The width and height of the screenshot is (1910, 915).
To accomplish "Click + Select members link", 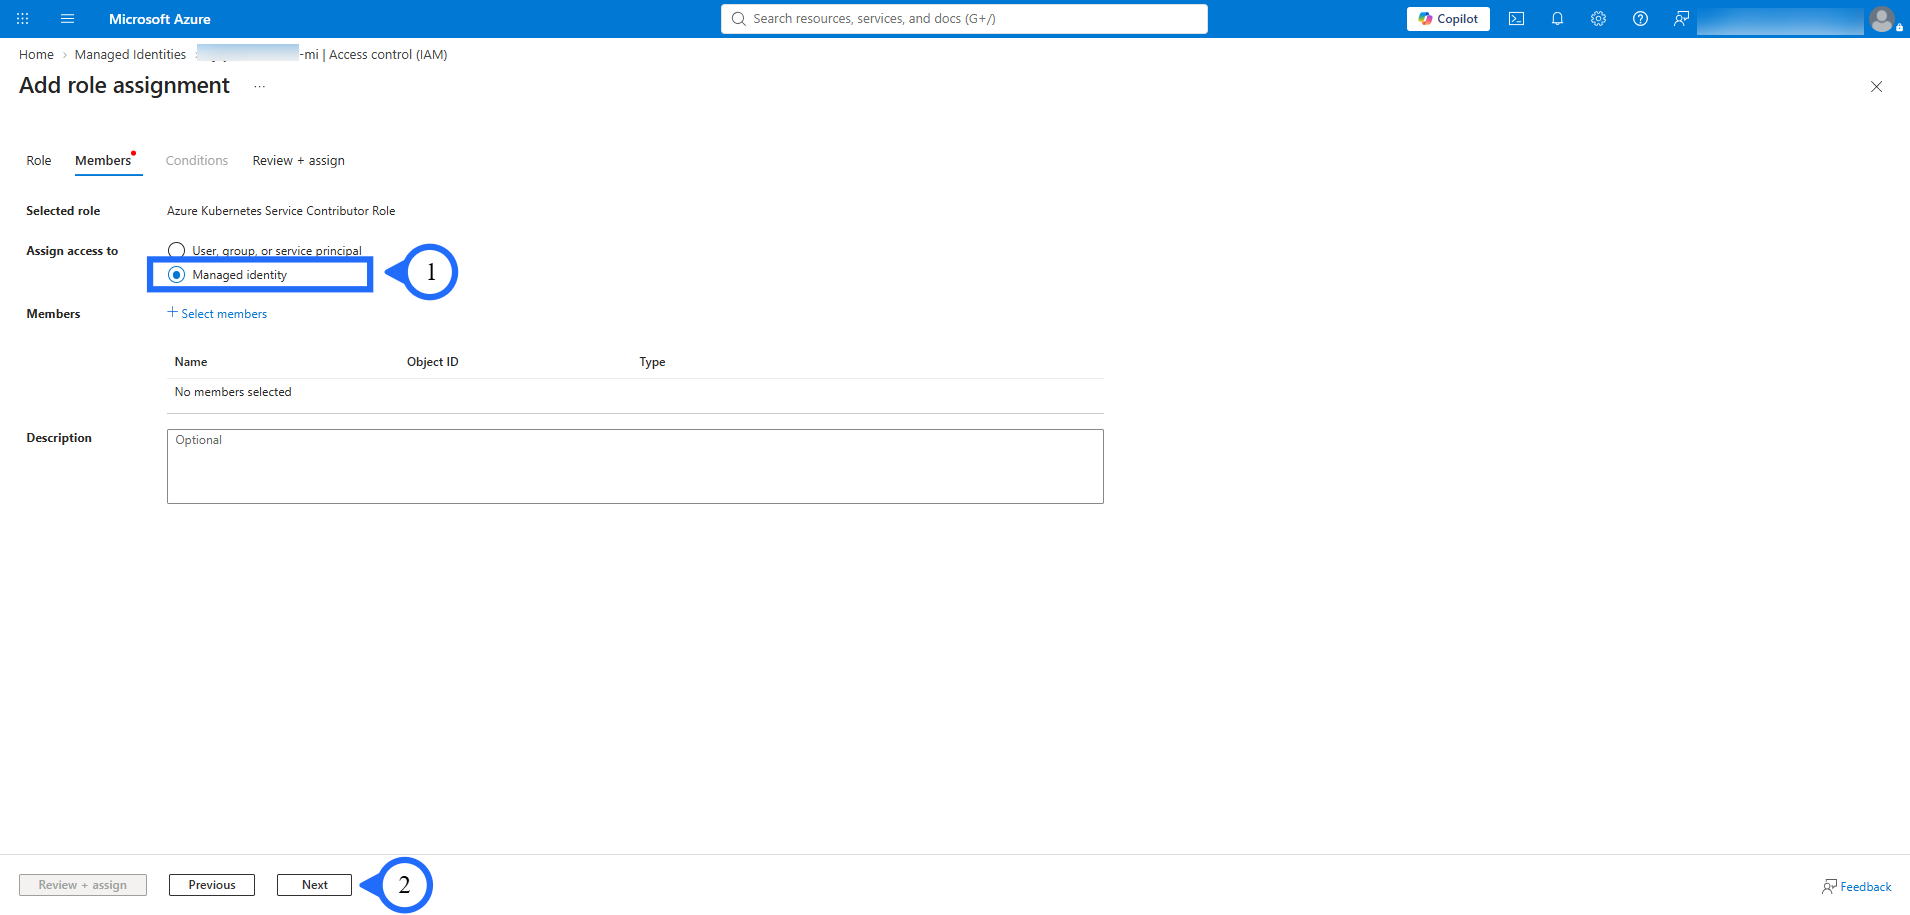I will (217, 314).
